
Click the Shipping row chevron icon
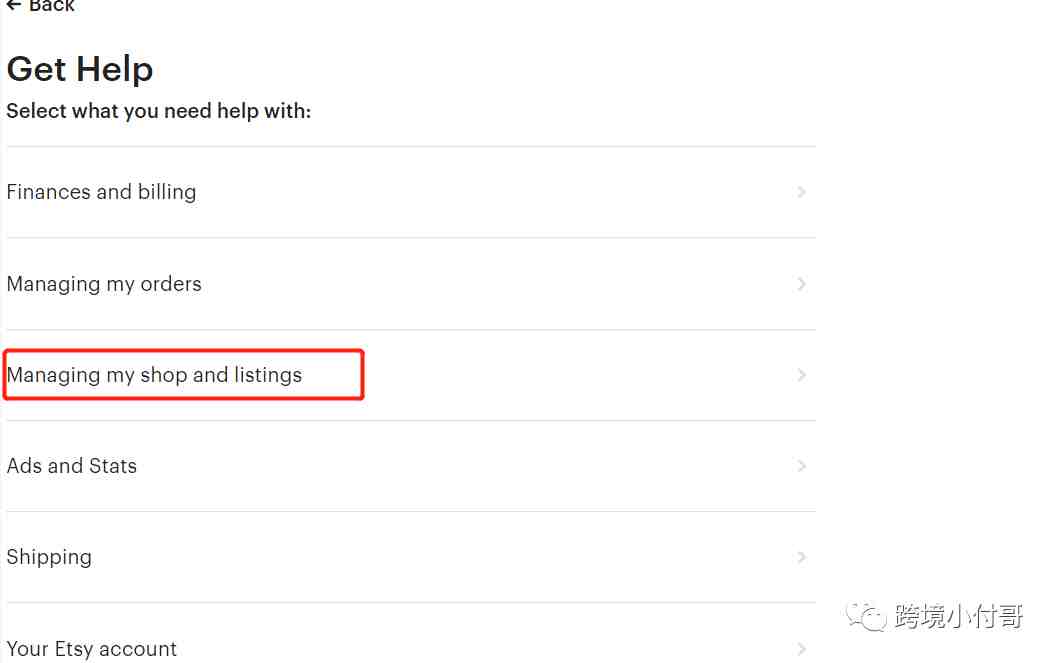tap(801, 557)
